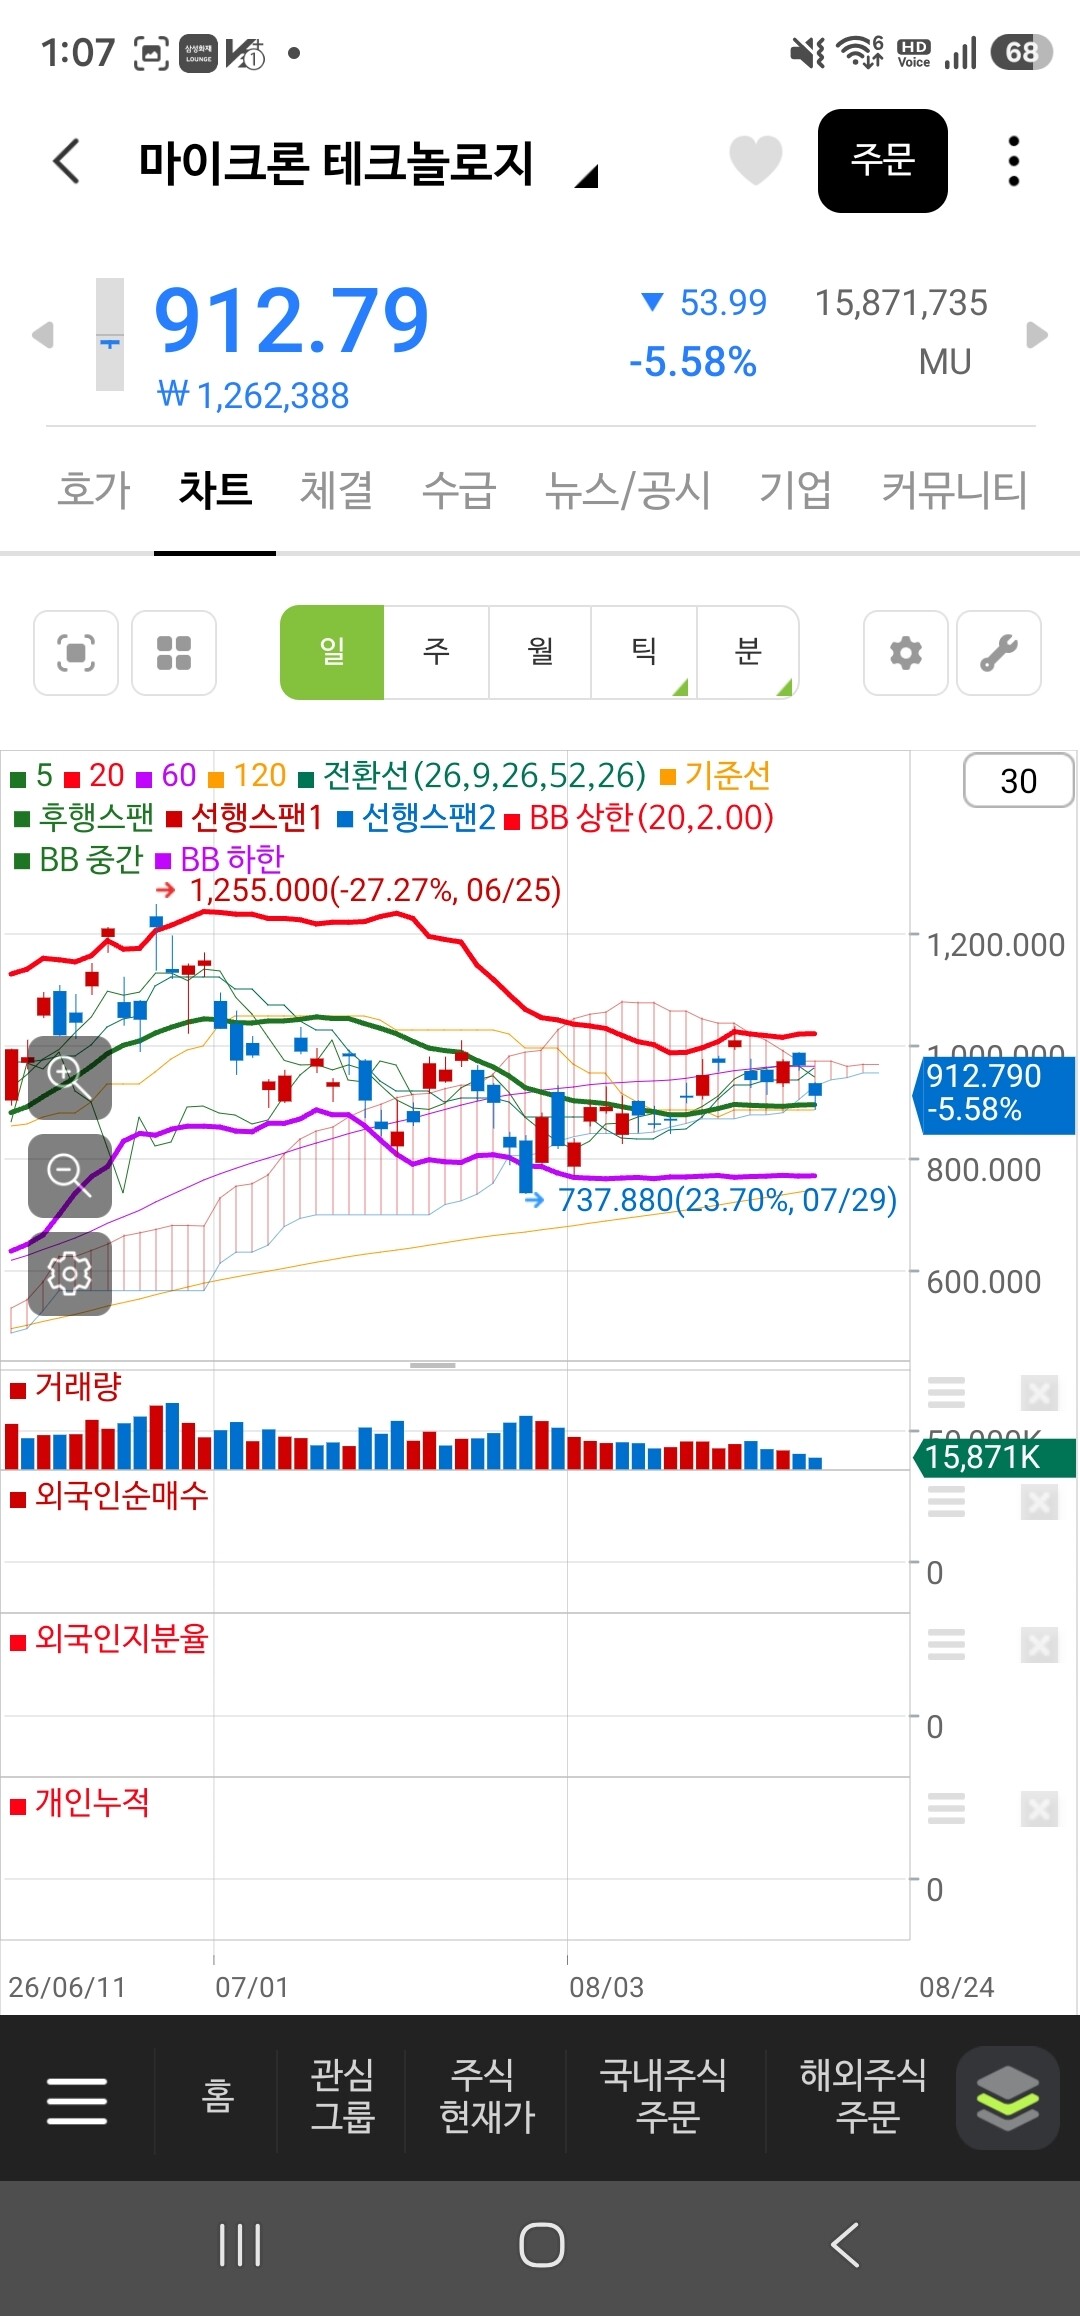This screenshot has height=2316, width=1080.
Task: Tap the Android back navigation button
Action: click(x=845, y=2245)
